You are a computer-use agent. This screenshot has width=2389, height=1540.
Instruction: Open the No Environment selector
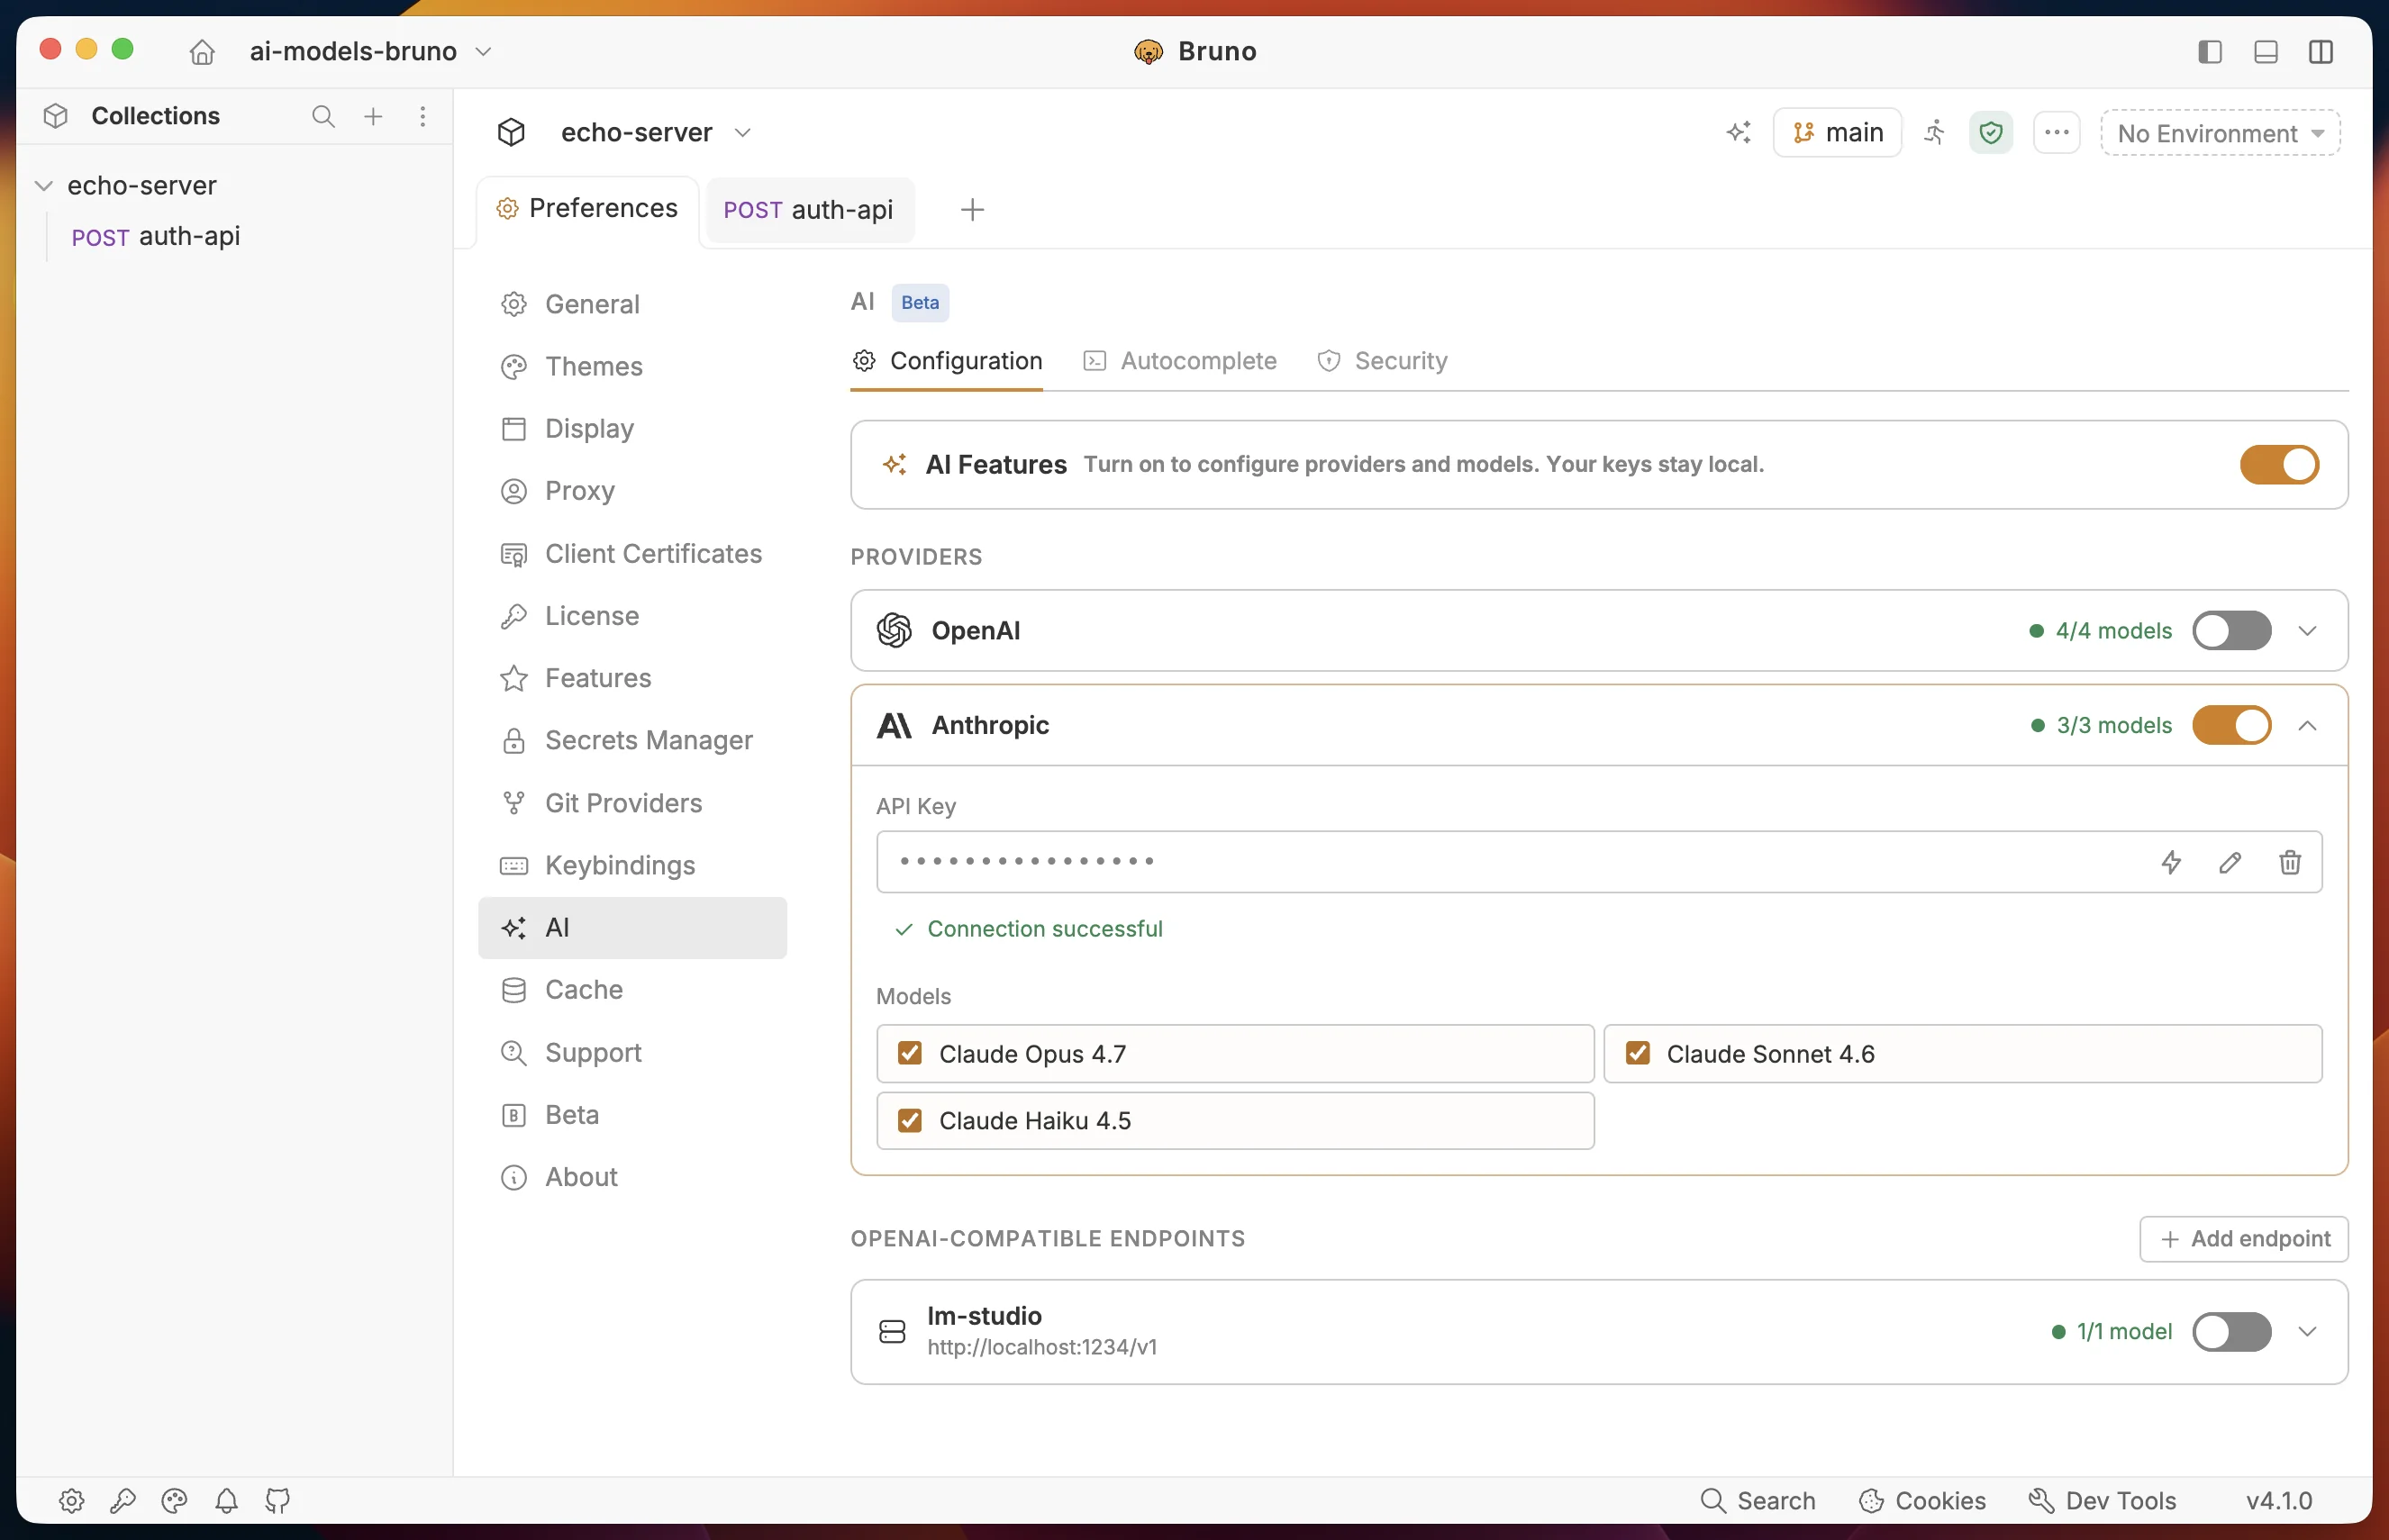point(2220,132)
